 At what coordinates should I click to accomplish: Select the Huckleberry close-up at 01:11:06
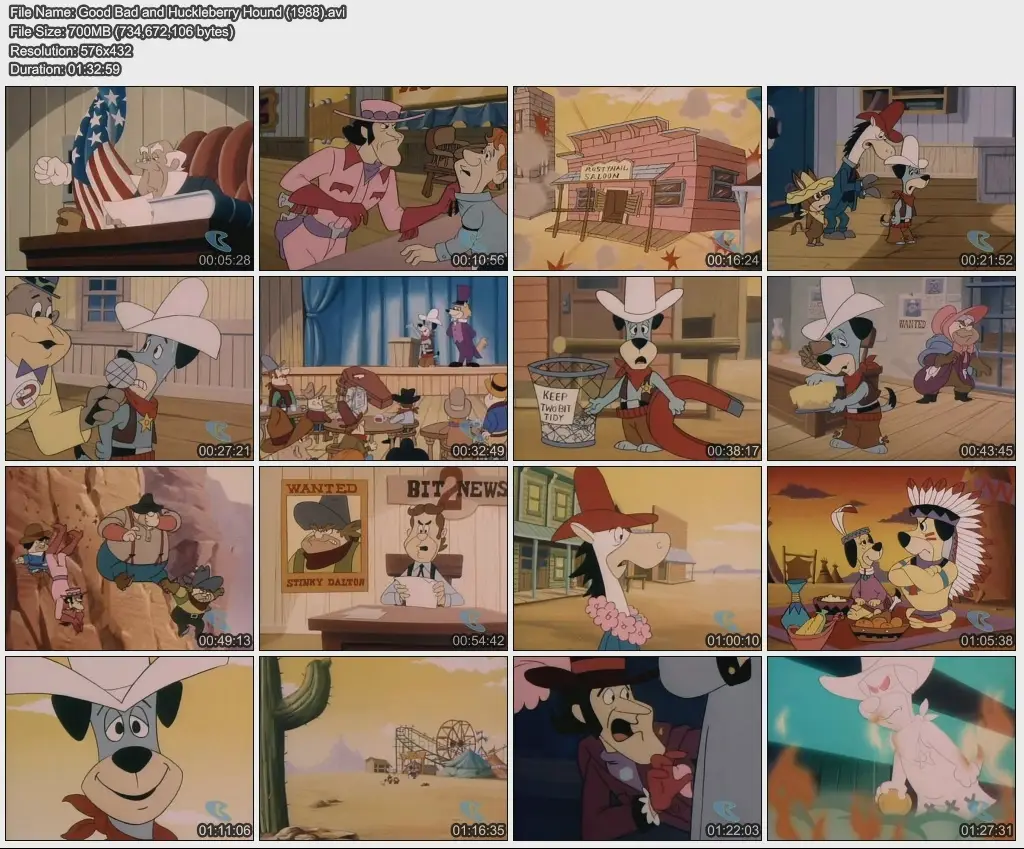[x=129, y=748]
